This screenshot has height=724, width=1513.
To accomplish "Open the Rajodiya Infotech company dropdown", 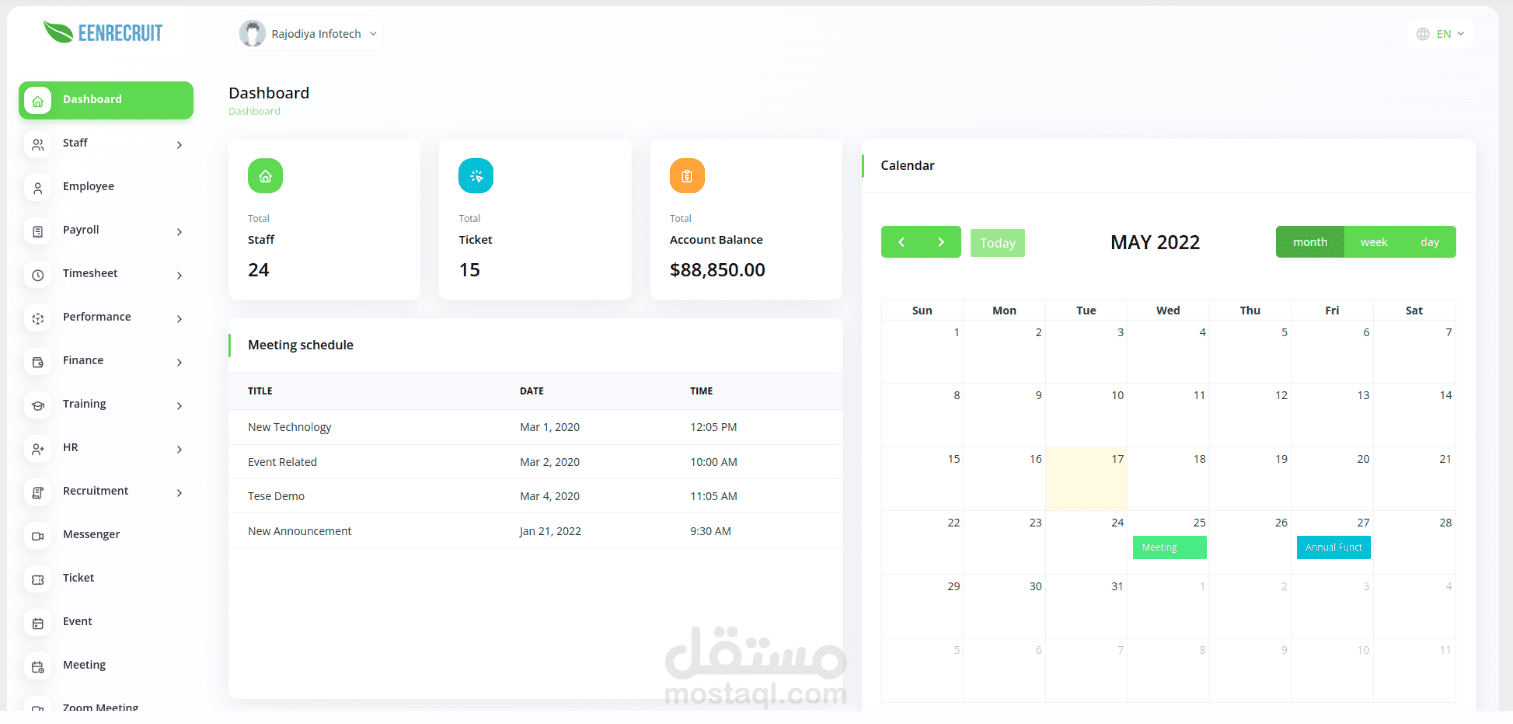I will [308, 33].
